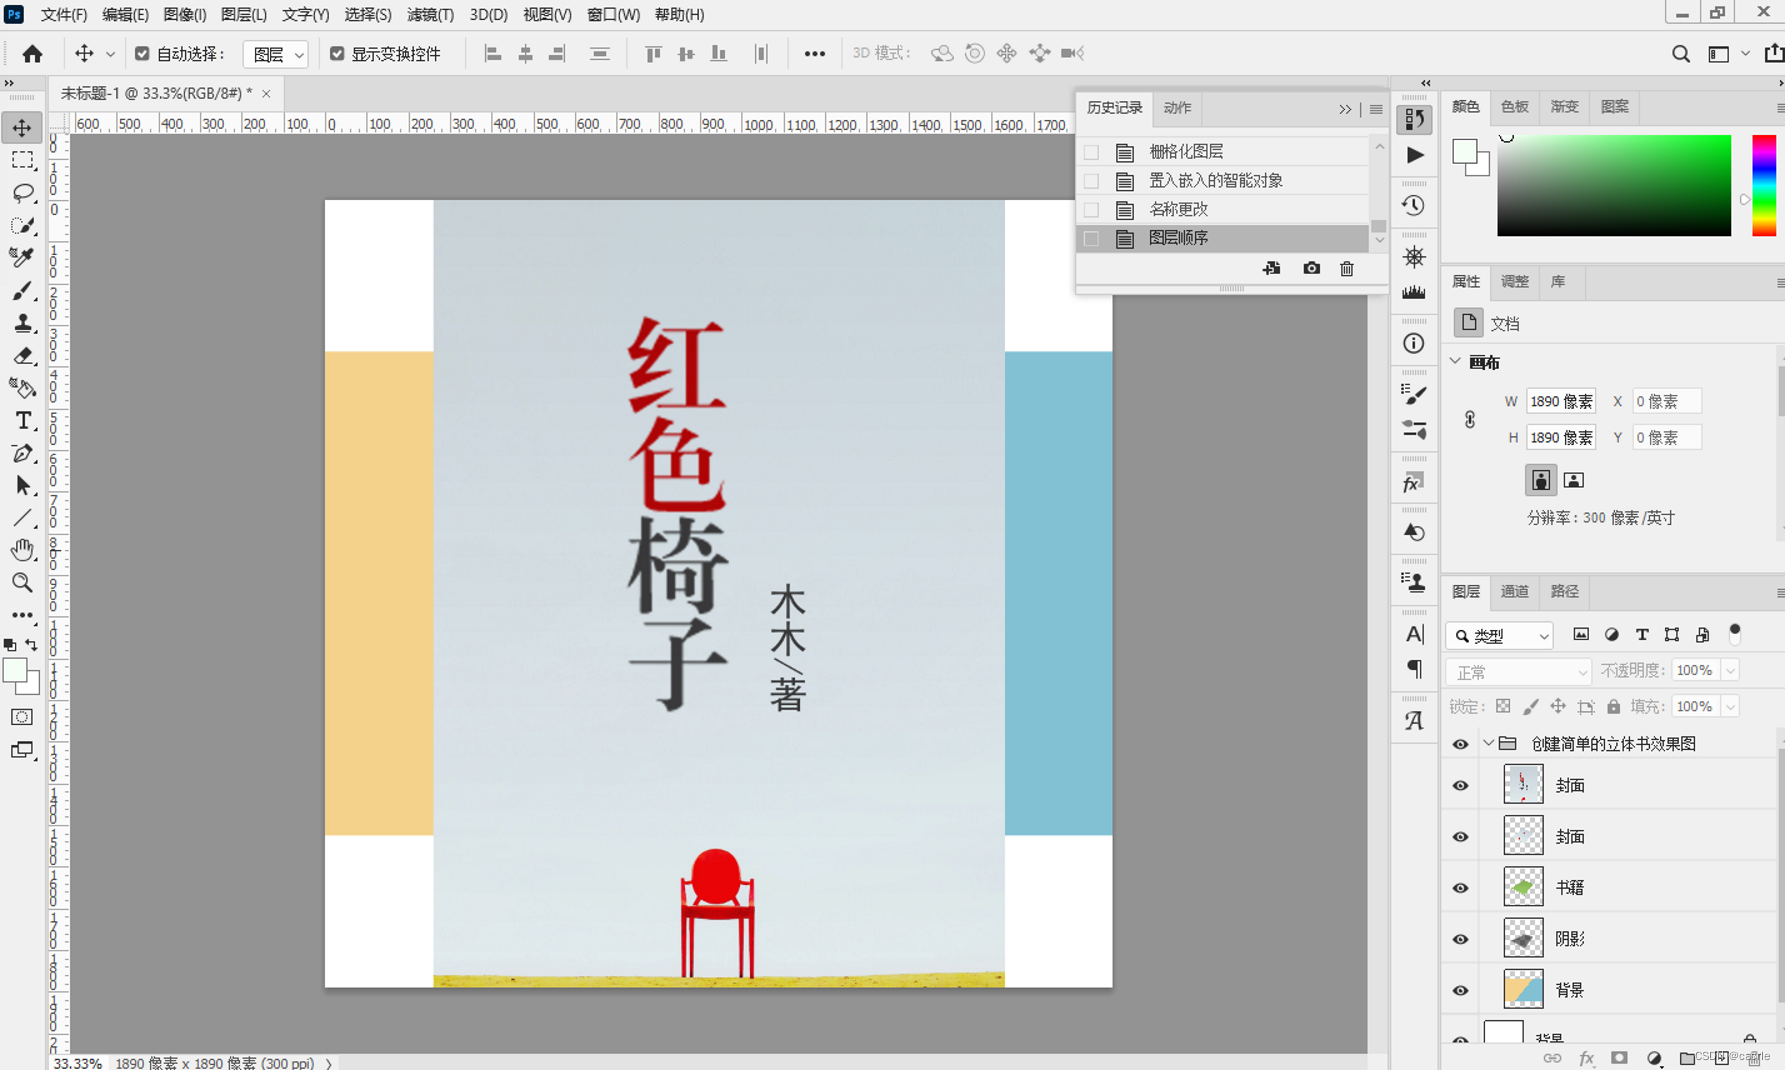Open the Character panel A icon

(x=1414, y=634)
